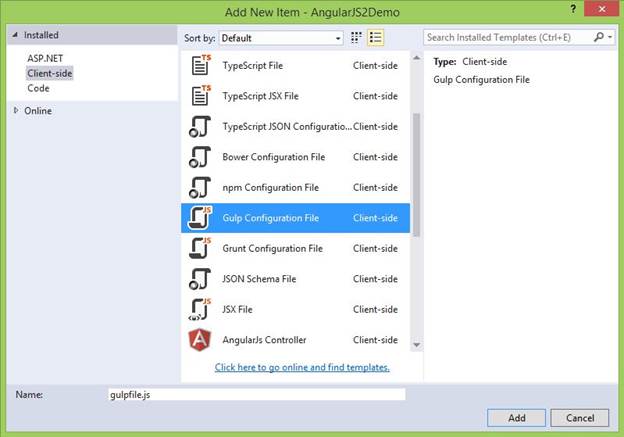Select the TypeScript JSX File icon
This screenshot has width=624, height=437.
point(201,96)
